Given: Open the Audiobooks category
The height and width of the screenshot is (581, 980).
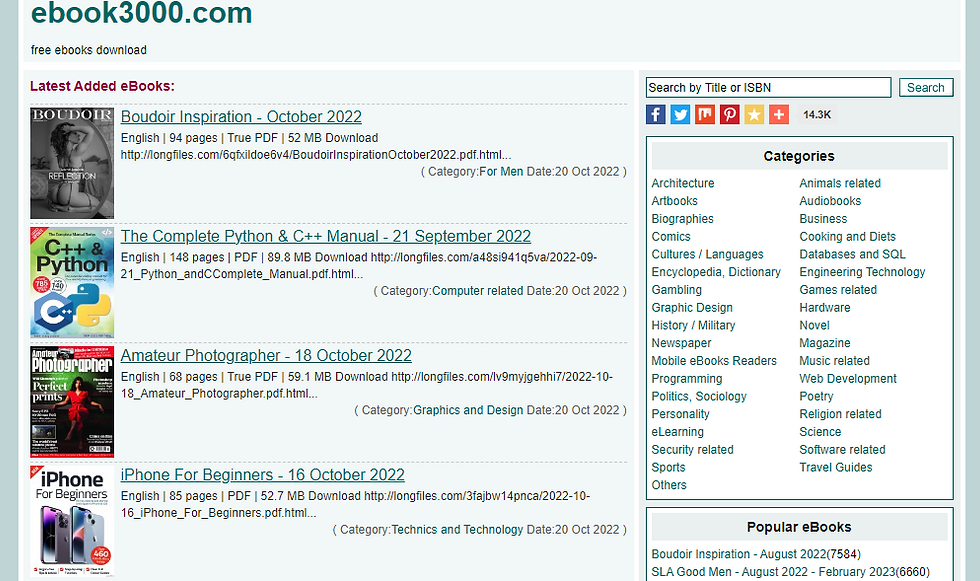Looking at the screenshot, I should pyautogui.click(x=830, y=201).
